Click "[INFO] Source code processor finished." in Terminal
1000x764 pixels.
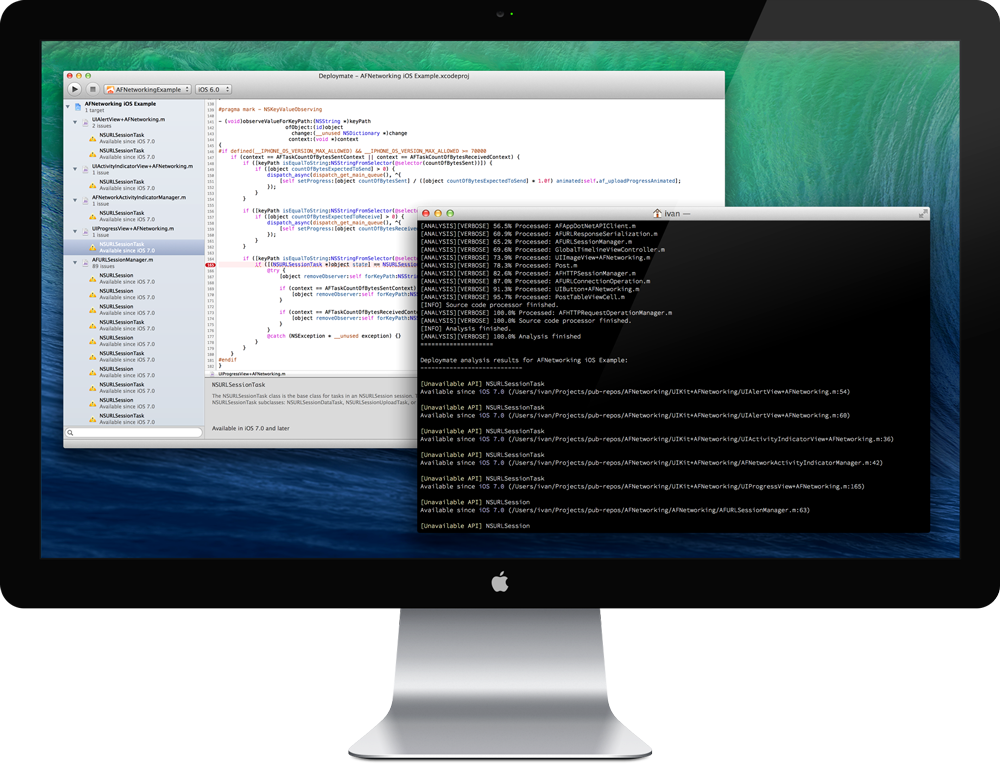tap(489, 305)
